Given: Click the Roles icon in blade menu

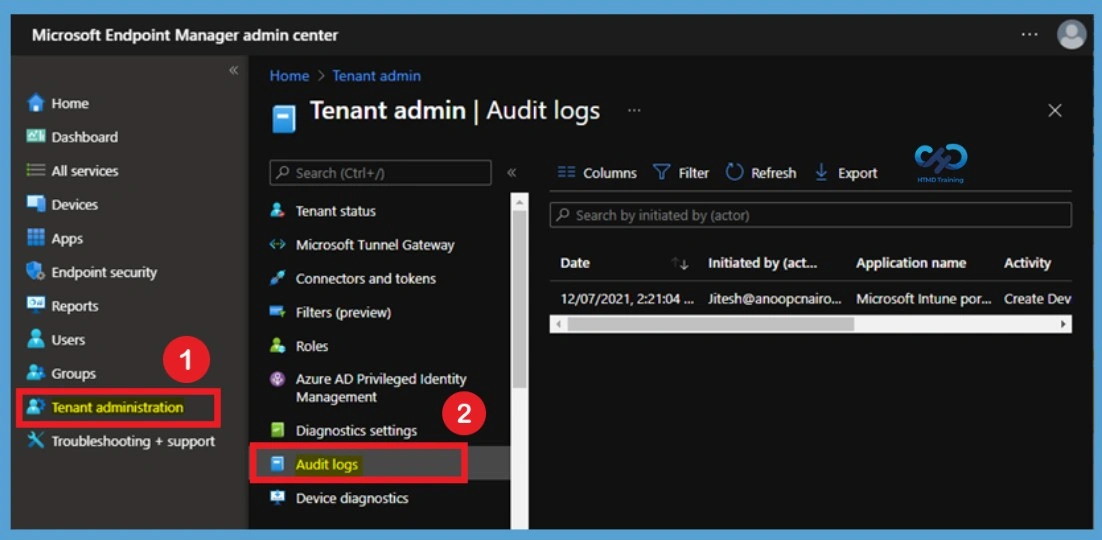Looking at the screenshot, I should pyautogui.click(x=278, y=346).
